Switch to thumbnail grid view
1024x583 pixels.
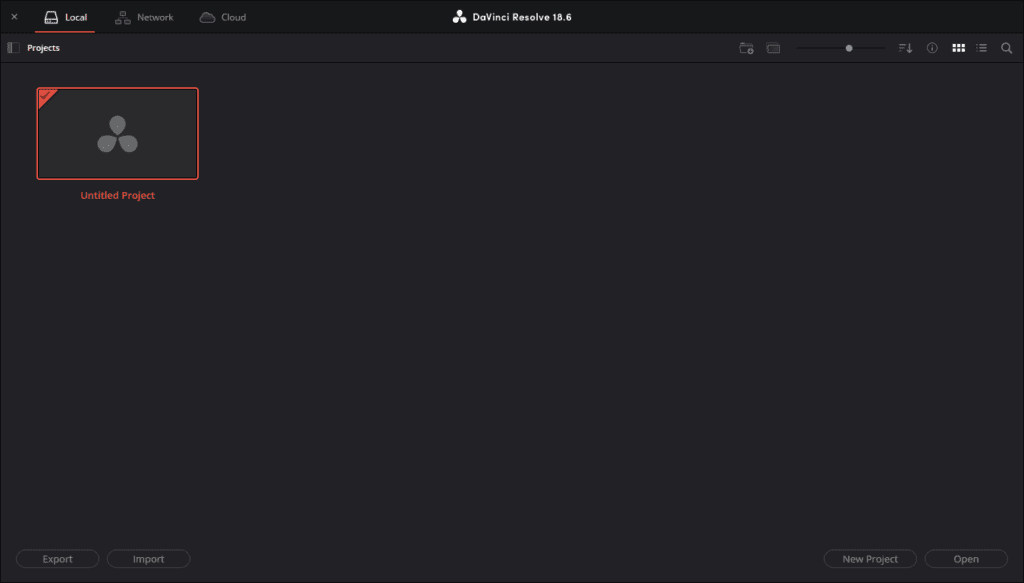point(958,48)
